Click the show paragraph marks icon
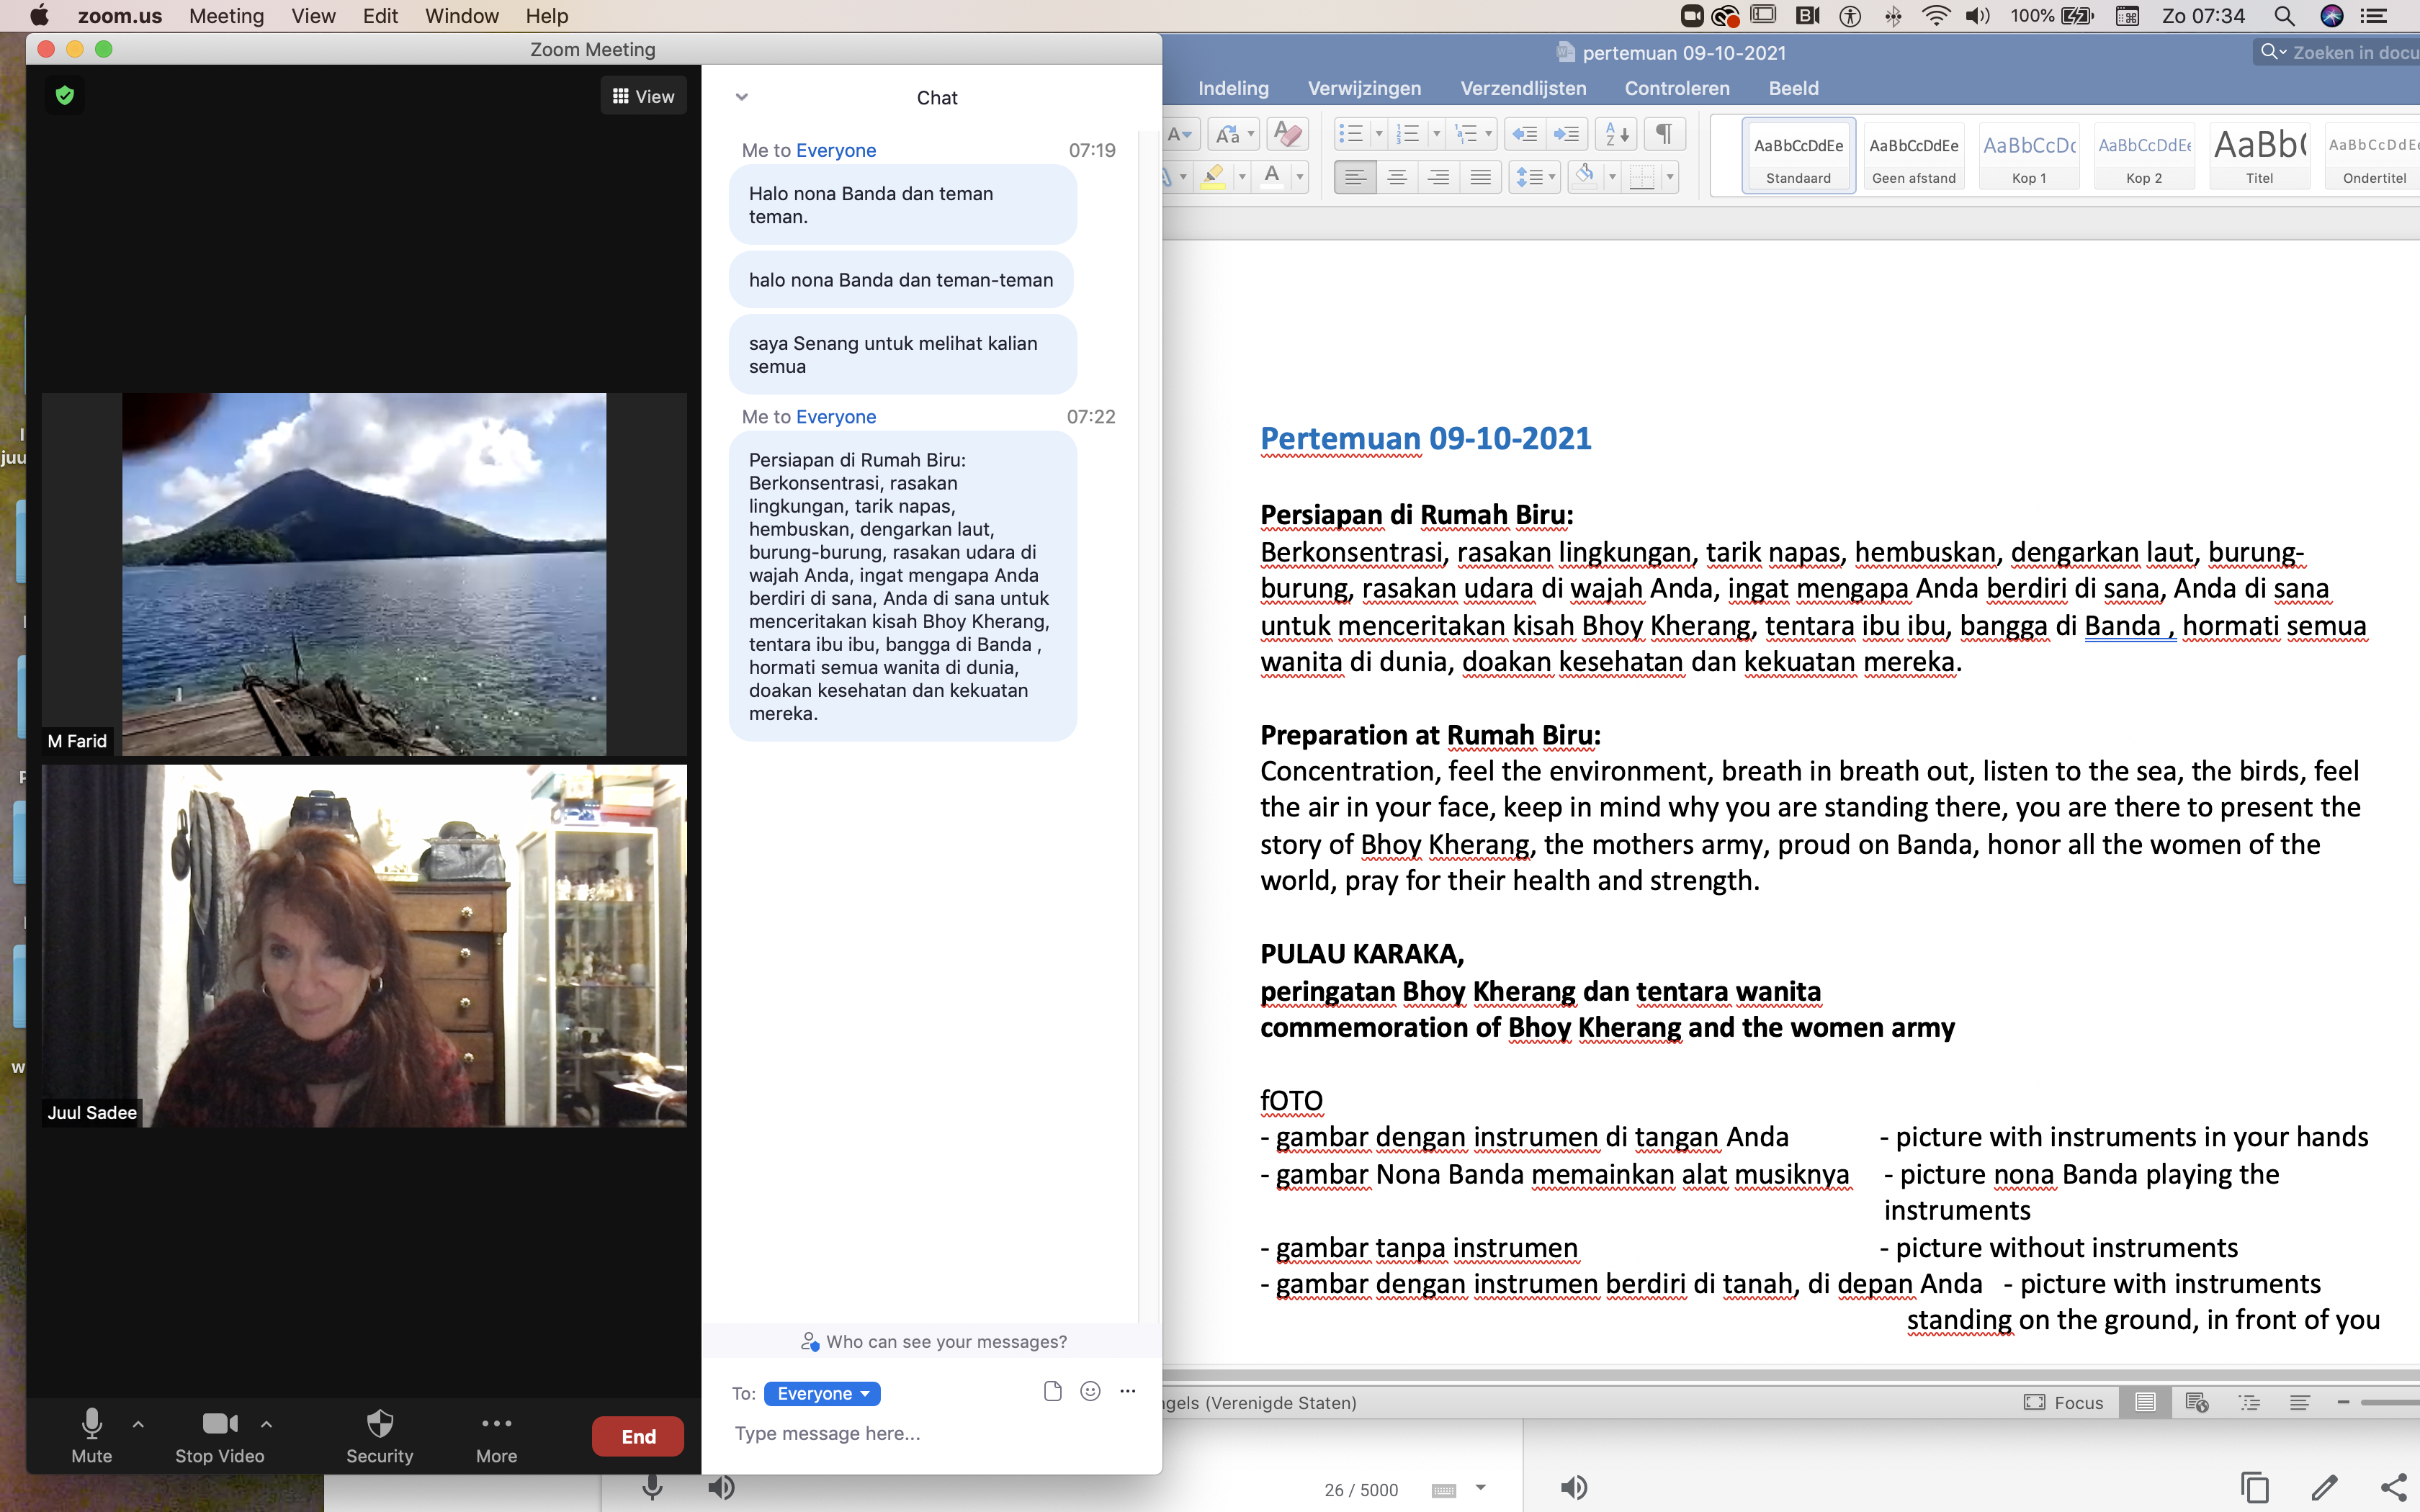The height and width of the screenshot is (1512, 2420). click(1664, 134)
